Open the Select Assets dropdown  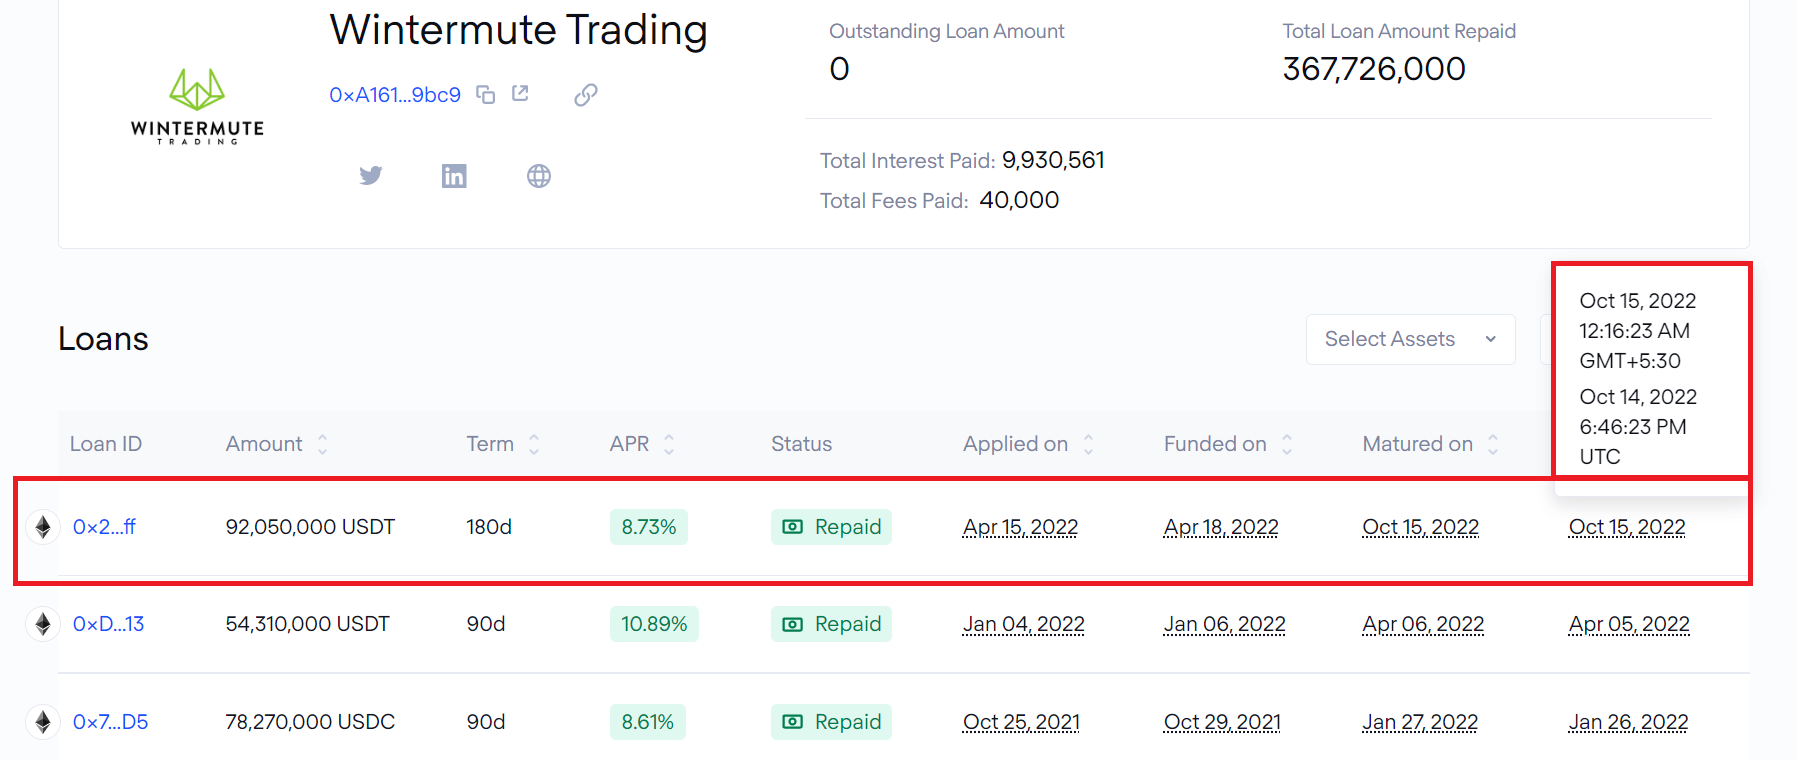[1410, 339]
